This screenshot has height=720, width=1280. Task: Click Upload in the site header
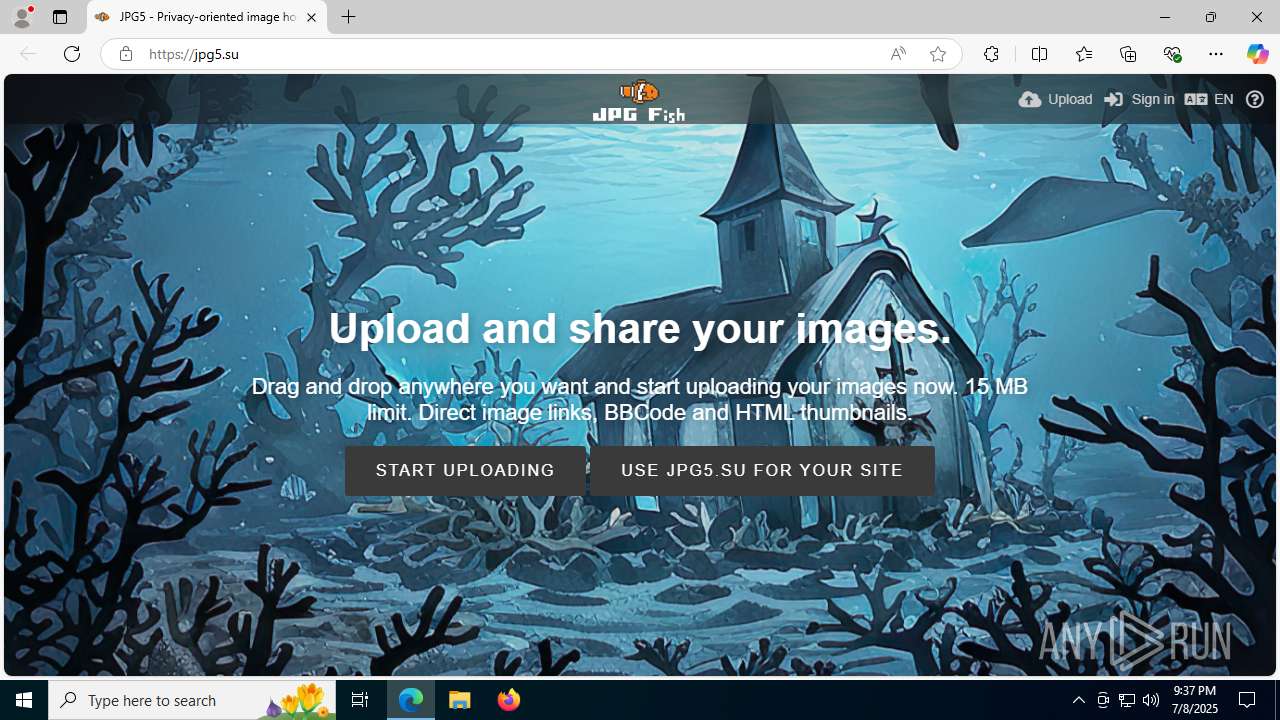(1056, 99)
